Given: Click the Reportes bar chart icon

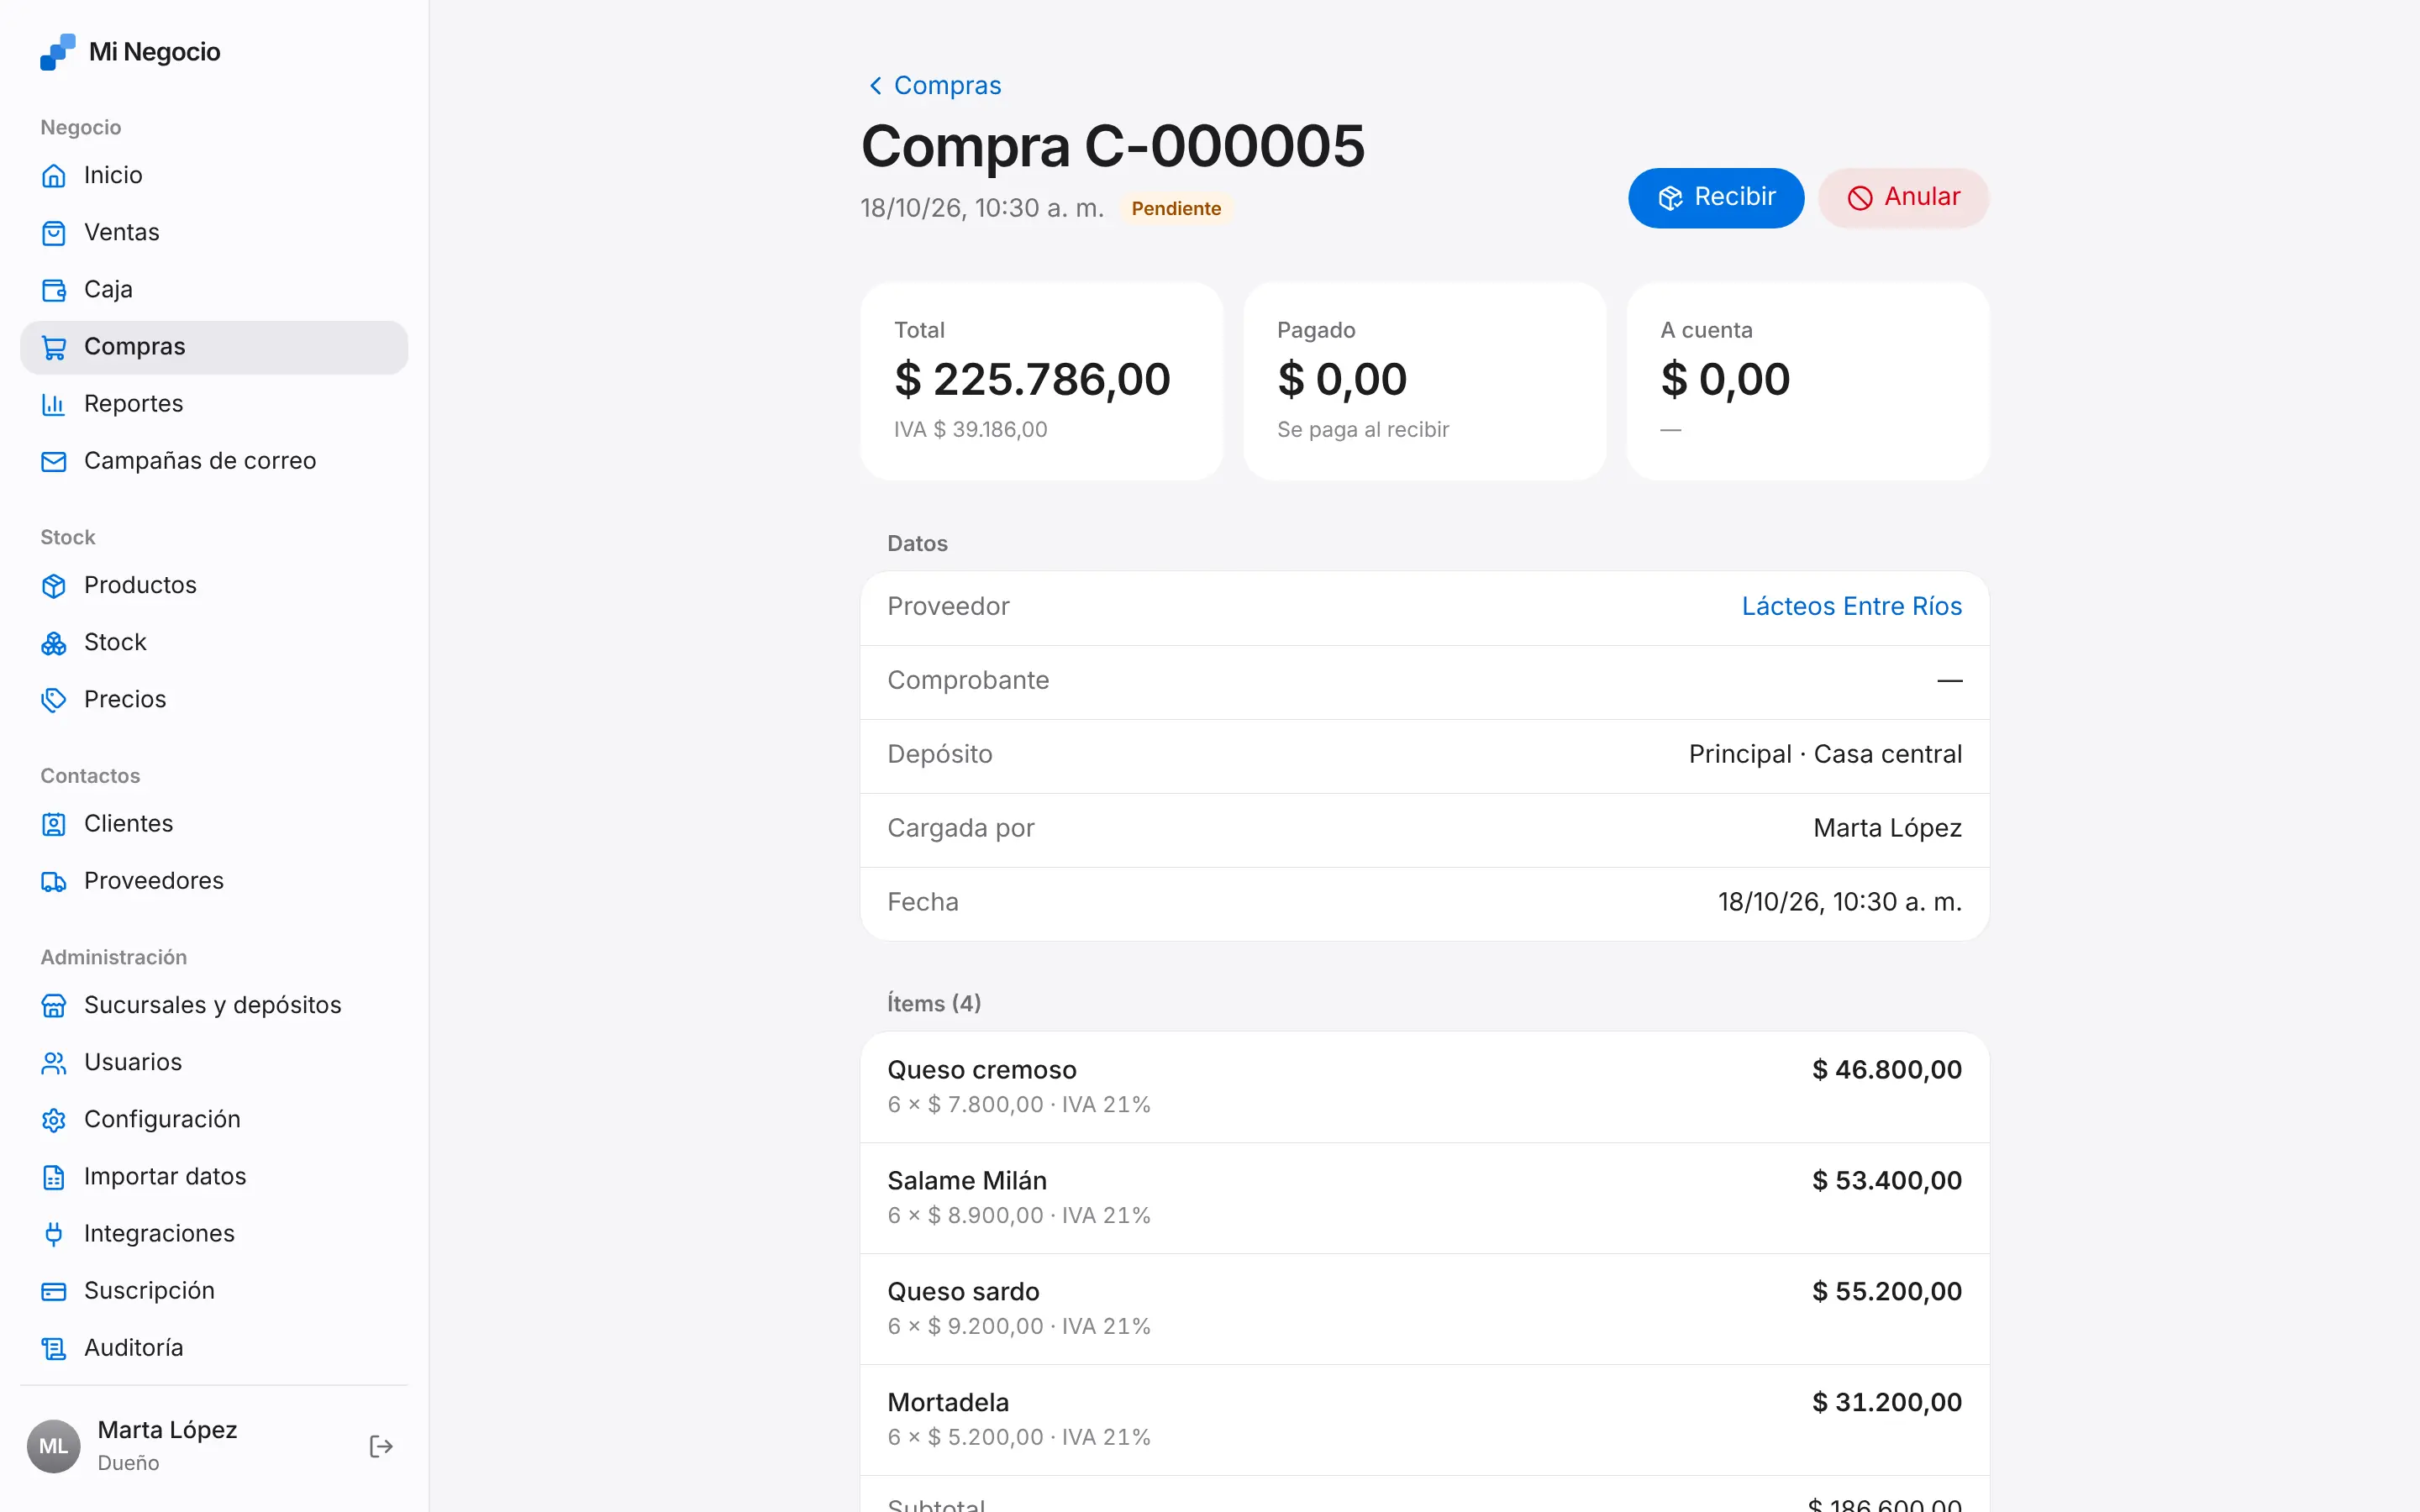Looking at the screenshot, I should [54, 404].
